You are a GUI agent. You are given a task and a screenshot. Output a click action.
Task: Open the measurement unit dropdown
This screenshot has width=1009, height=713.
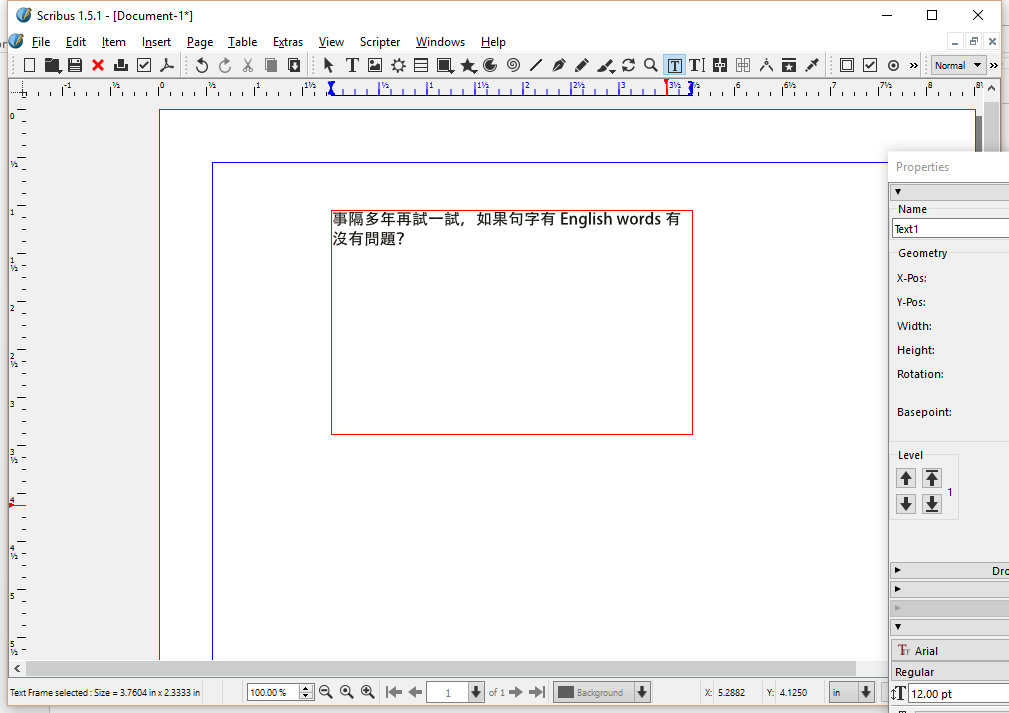click(851, 692)
